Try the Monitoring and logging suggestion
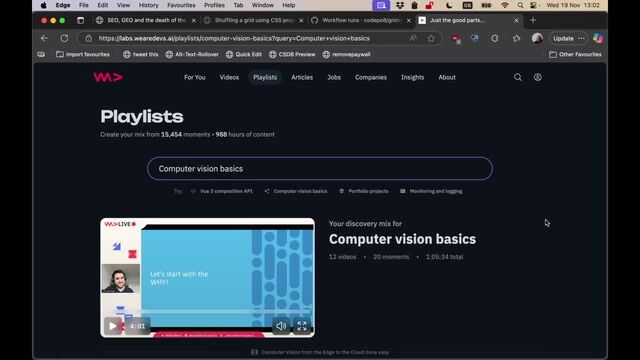Image resolution: width=640 pixels, height=360 pixels. [x=431, y=191]
